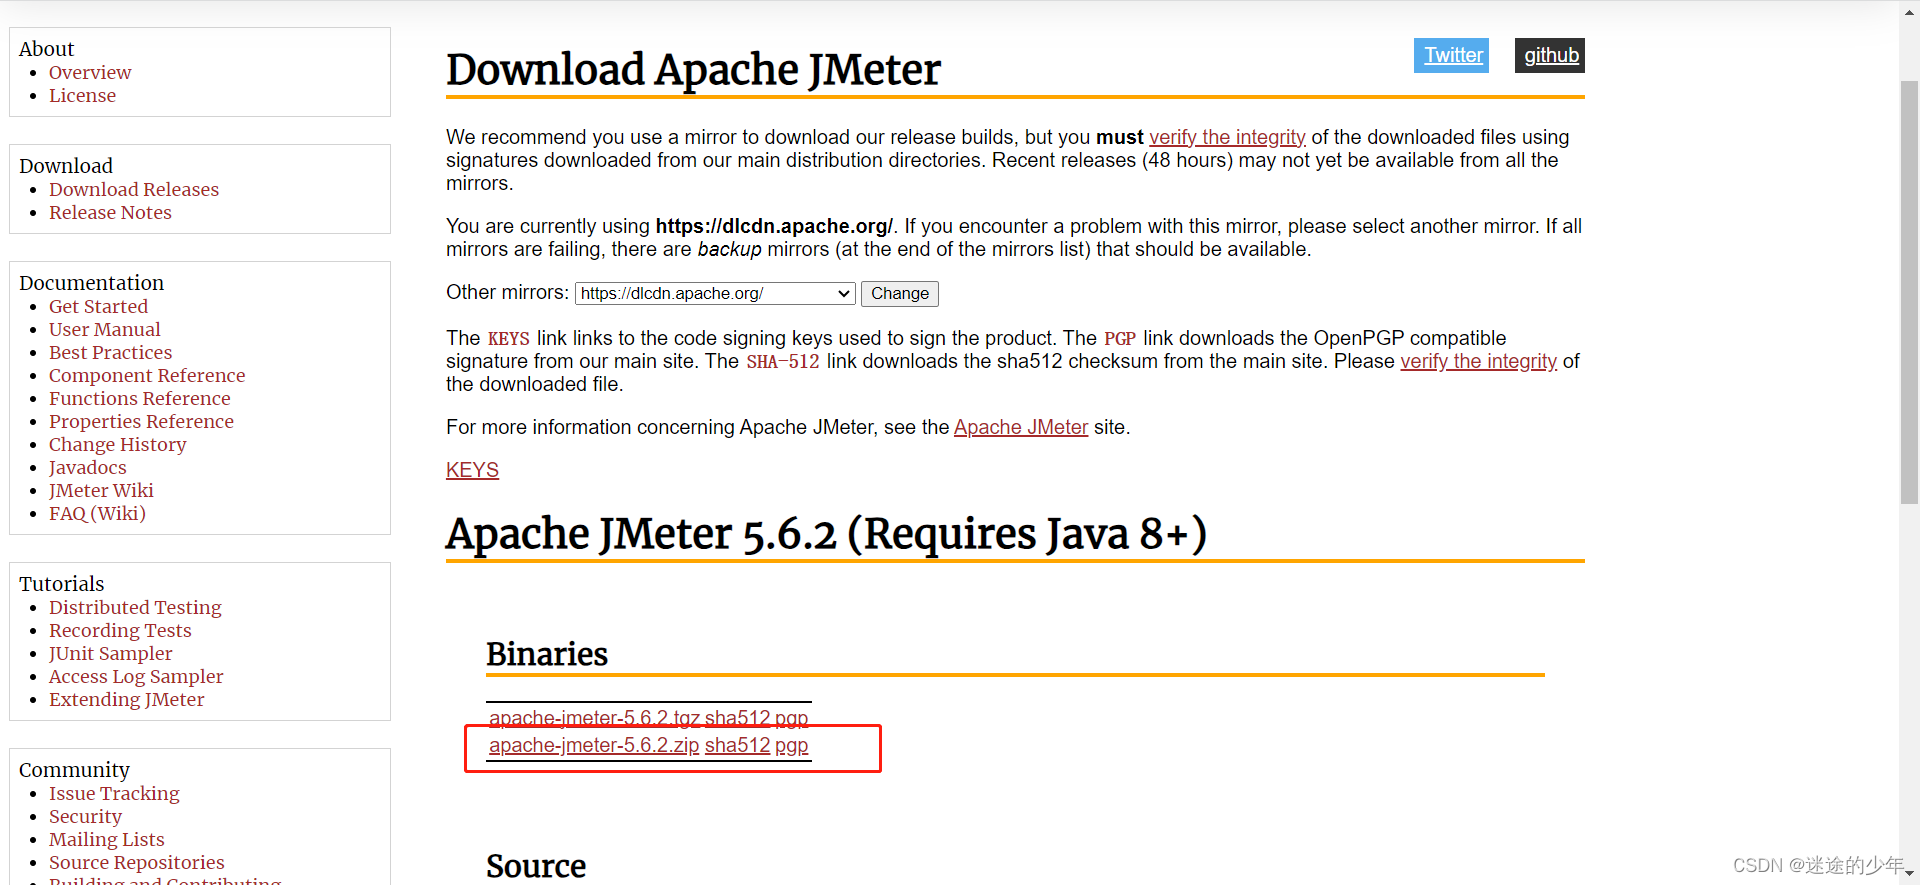Image resolution: width=1920 pixels, height=885 pixels.
Task: Open Release Notes link
Action: [x=110, y=212]
